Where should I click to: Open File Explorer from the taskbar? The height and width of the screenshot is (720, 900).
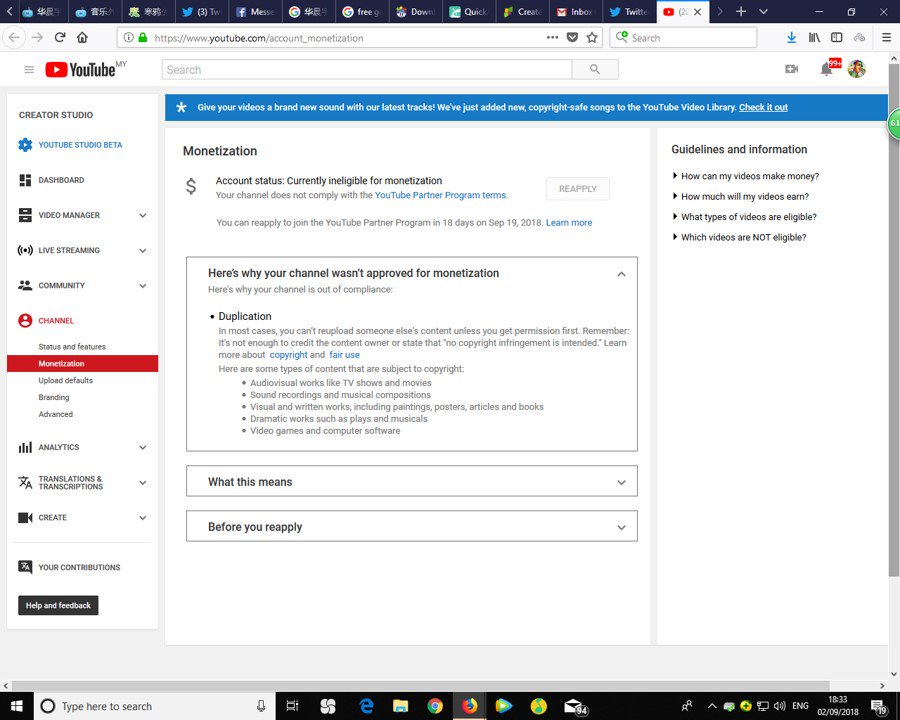click(x=400, y=706)
